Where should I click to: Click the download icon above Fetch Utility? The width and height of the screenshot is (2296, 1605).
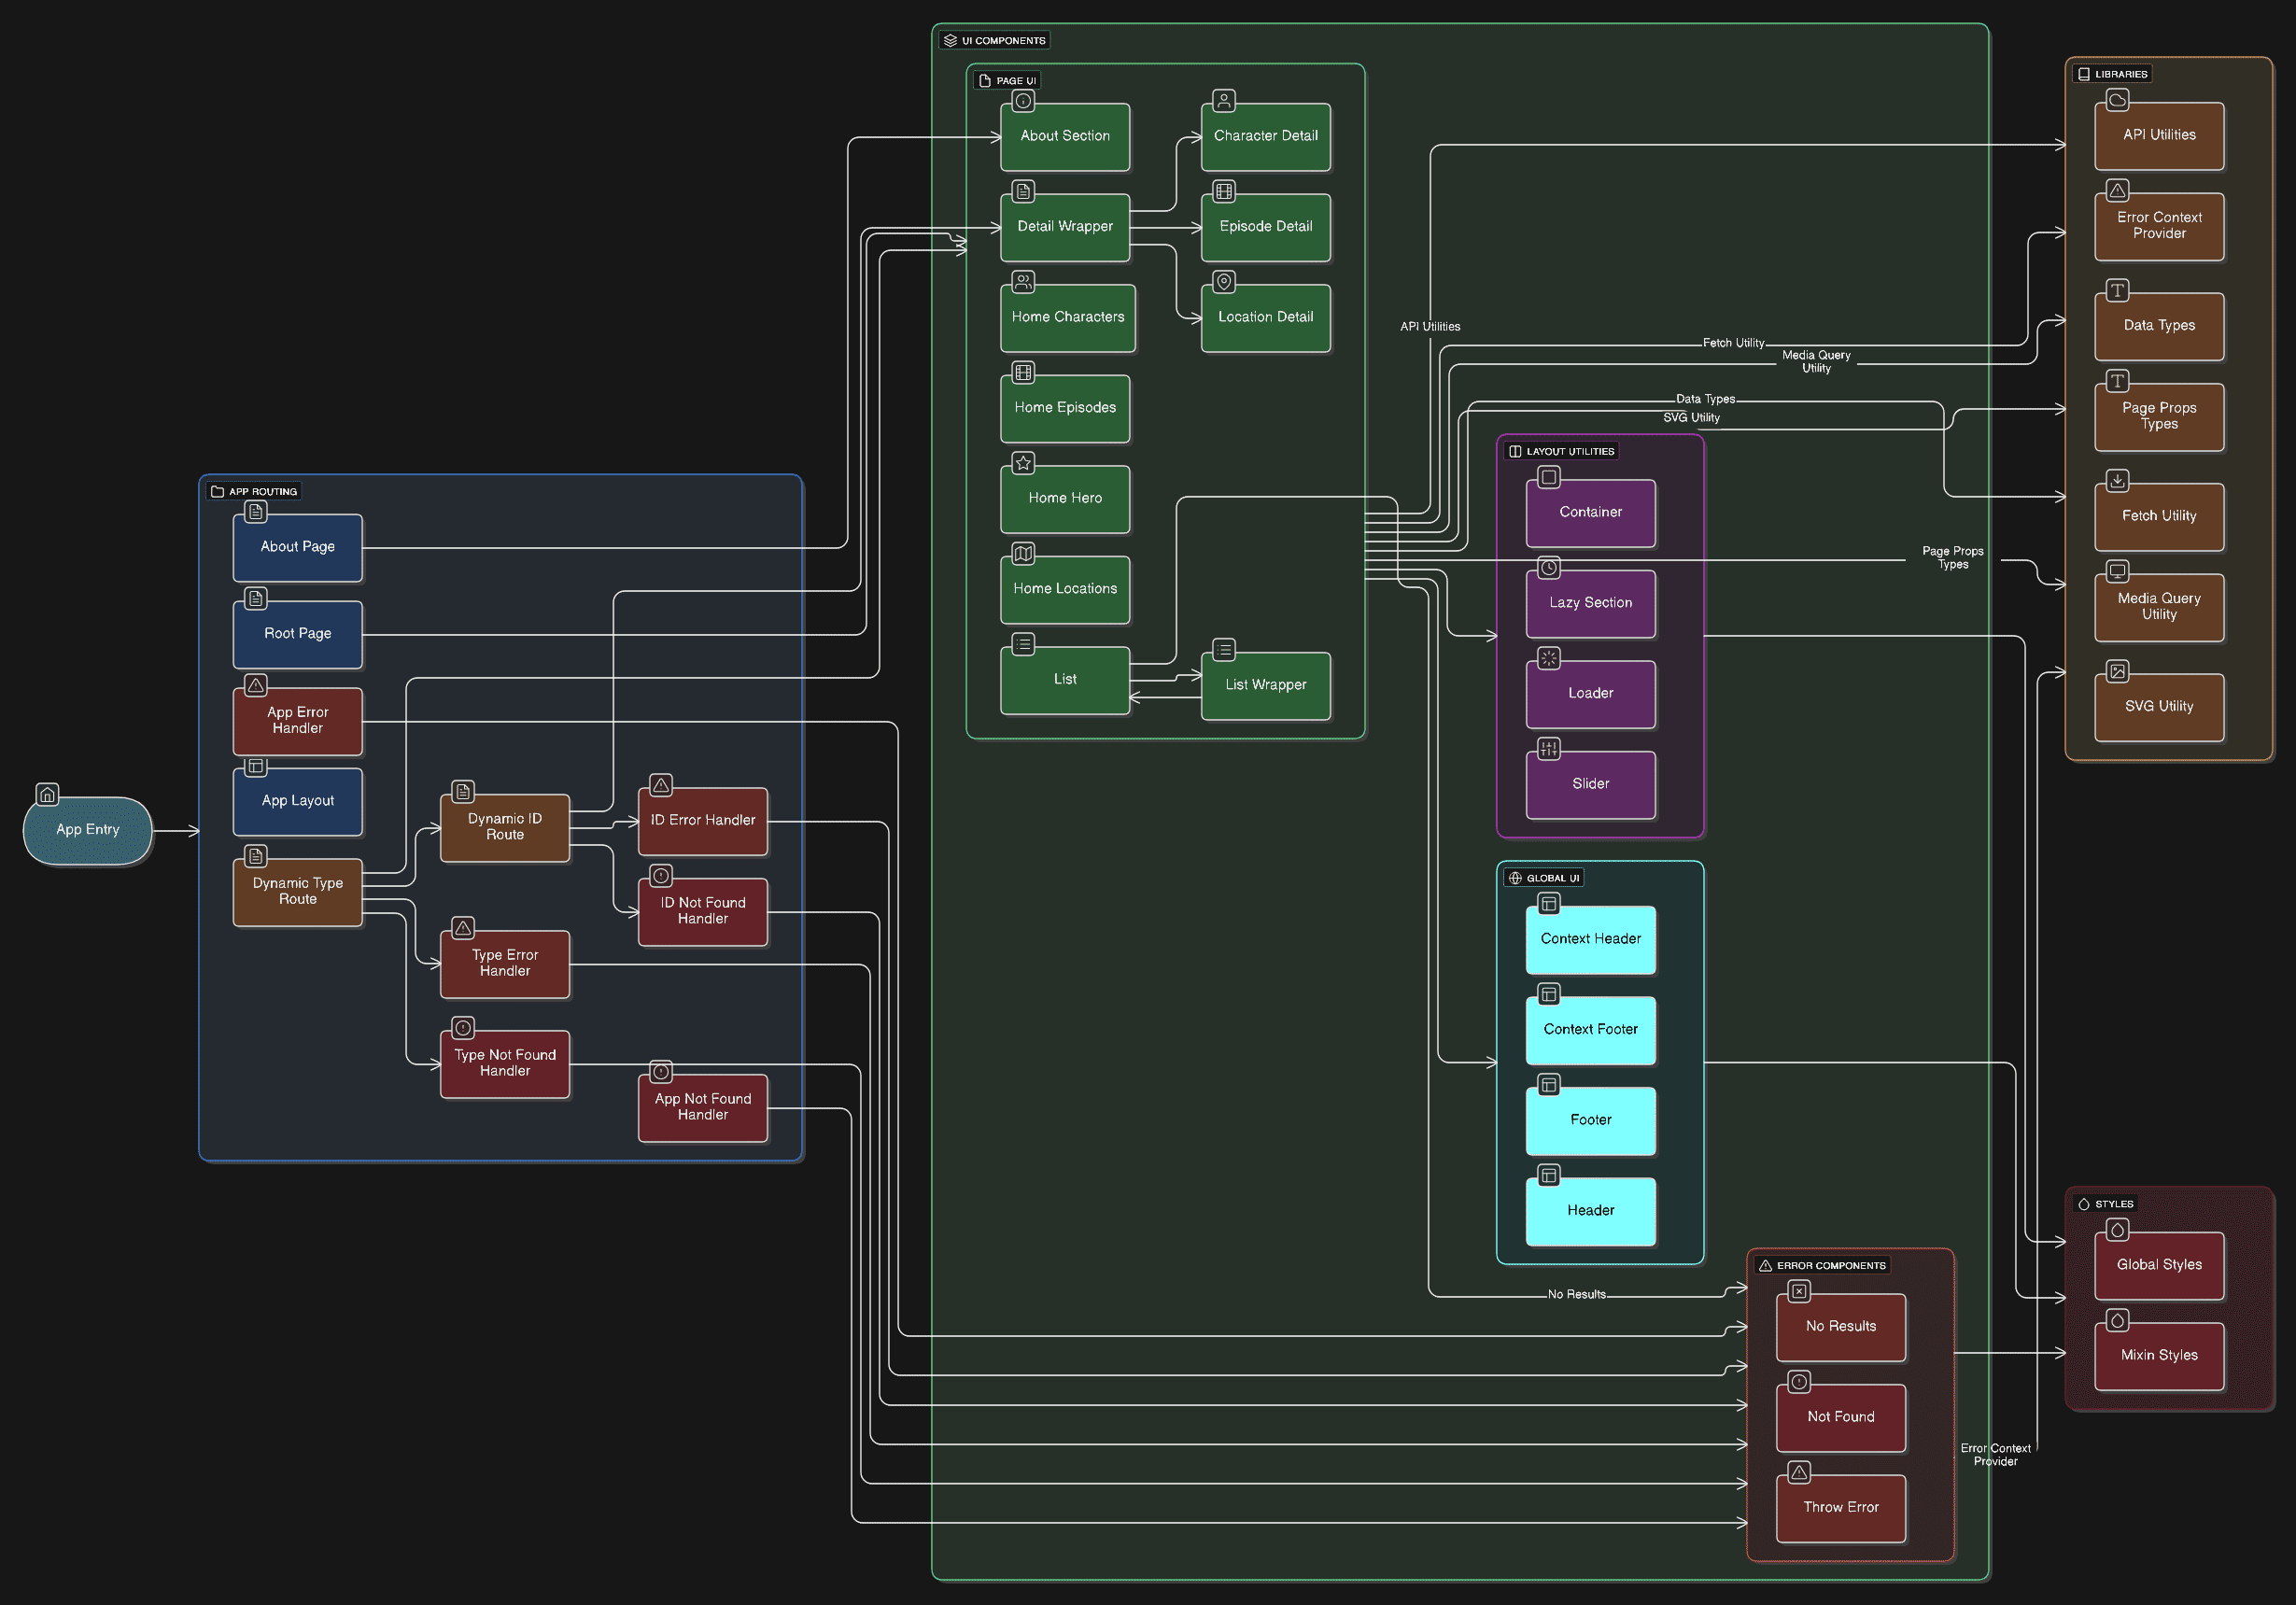pos(2117,481)
